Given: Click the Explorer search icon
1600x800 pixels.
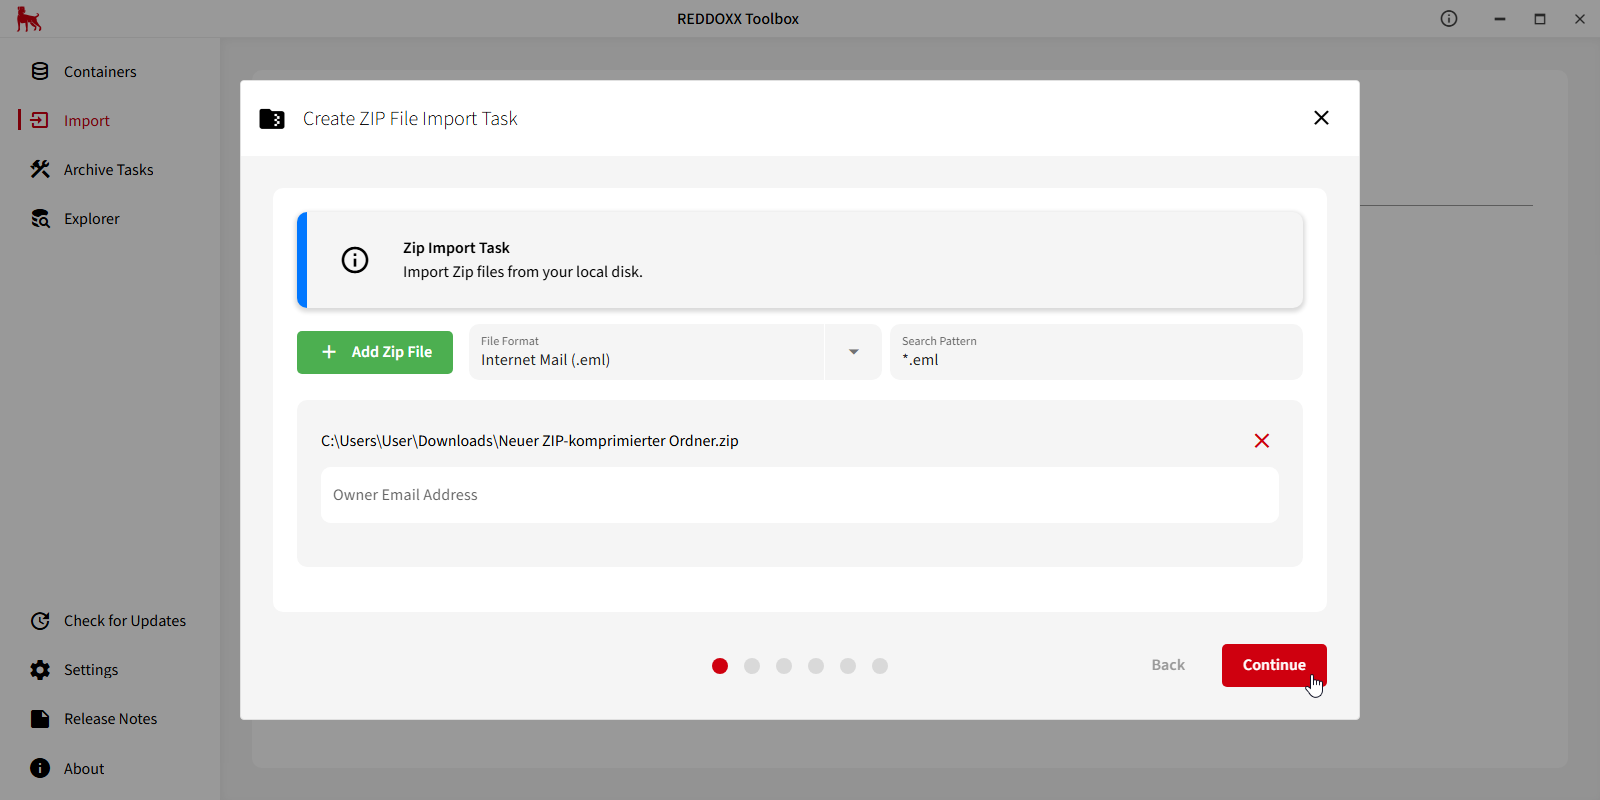Looking at the screenshot, I should (x=40, y=218).
